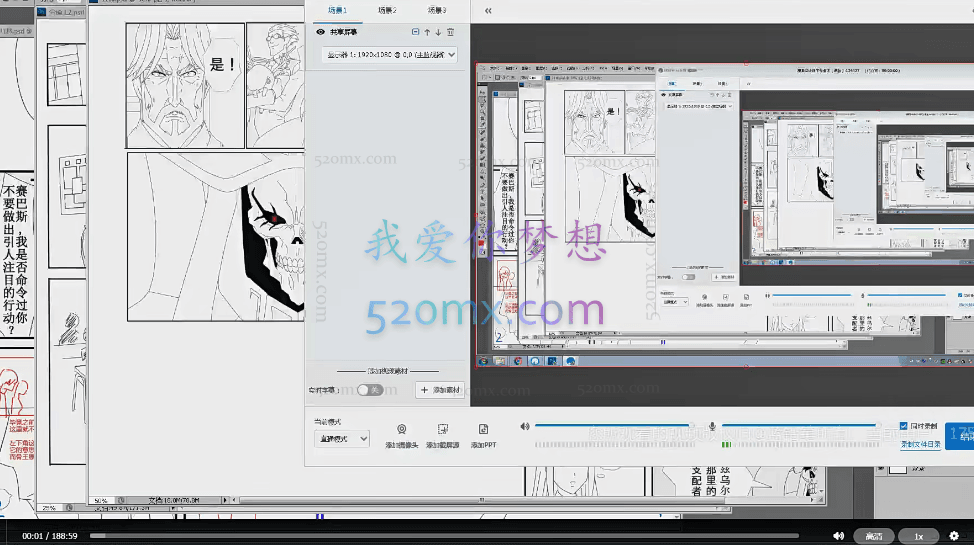The width and height of the screenshot is (974, 545).
Task: Adjust the speaker volume slider
Action: click(614, 426)
